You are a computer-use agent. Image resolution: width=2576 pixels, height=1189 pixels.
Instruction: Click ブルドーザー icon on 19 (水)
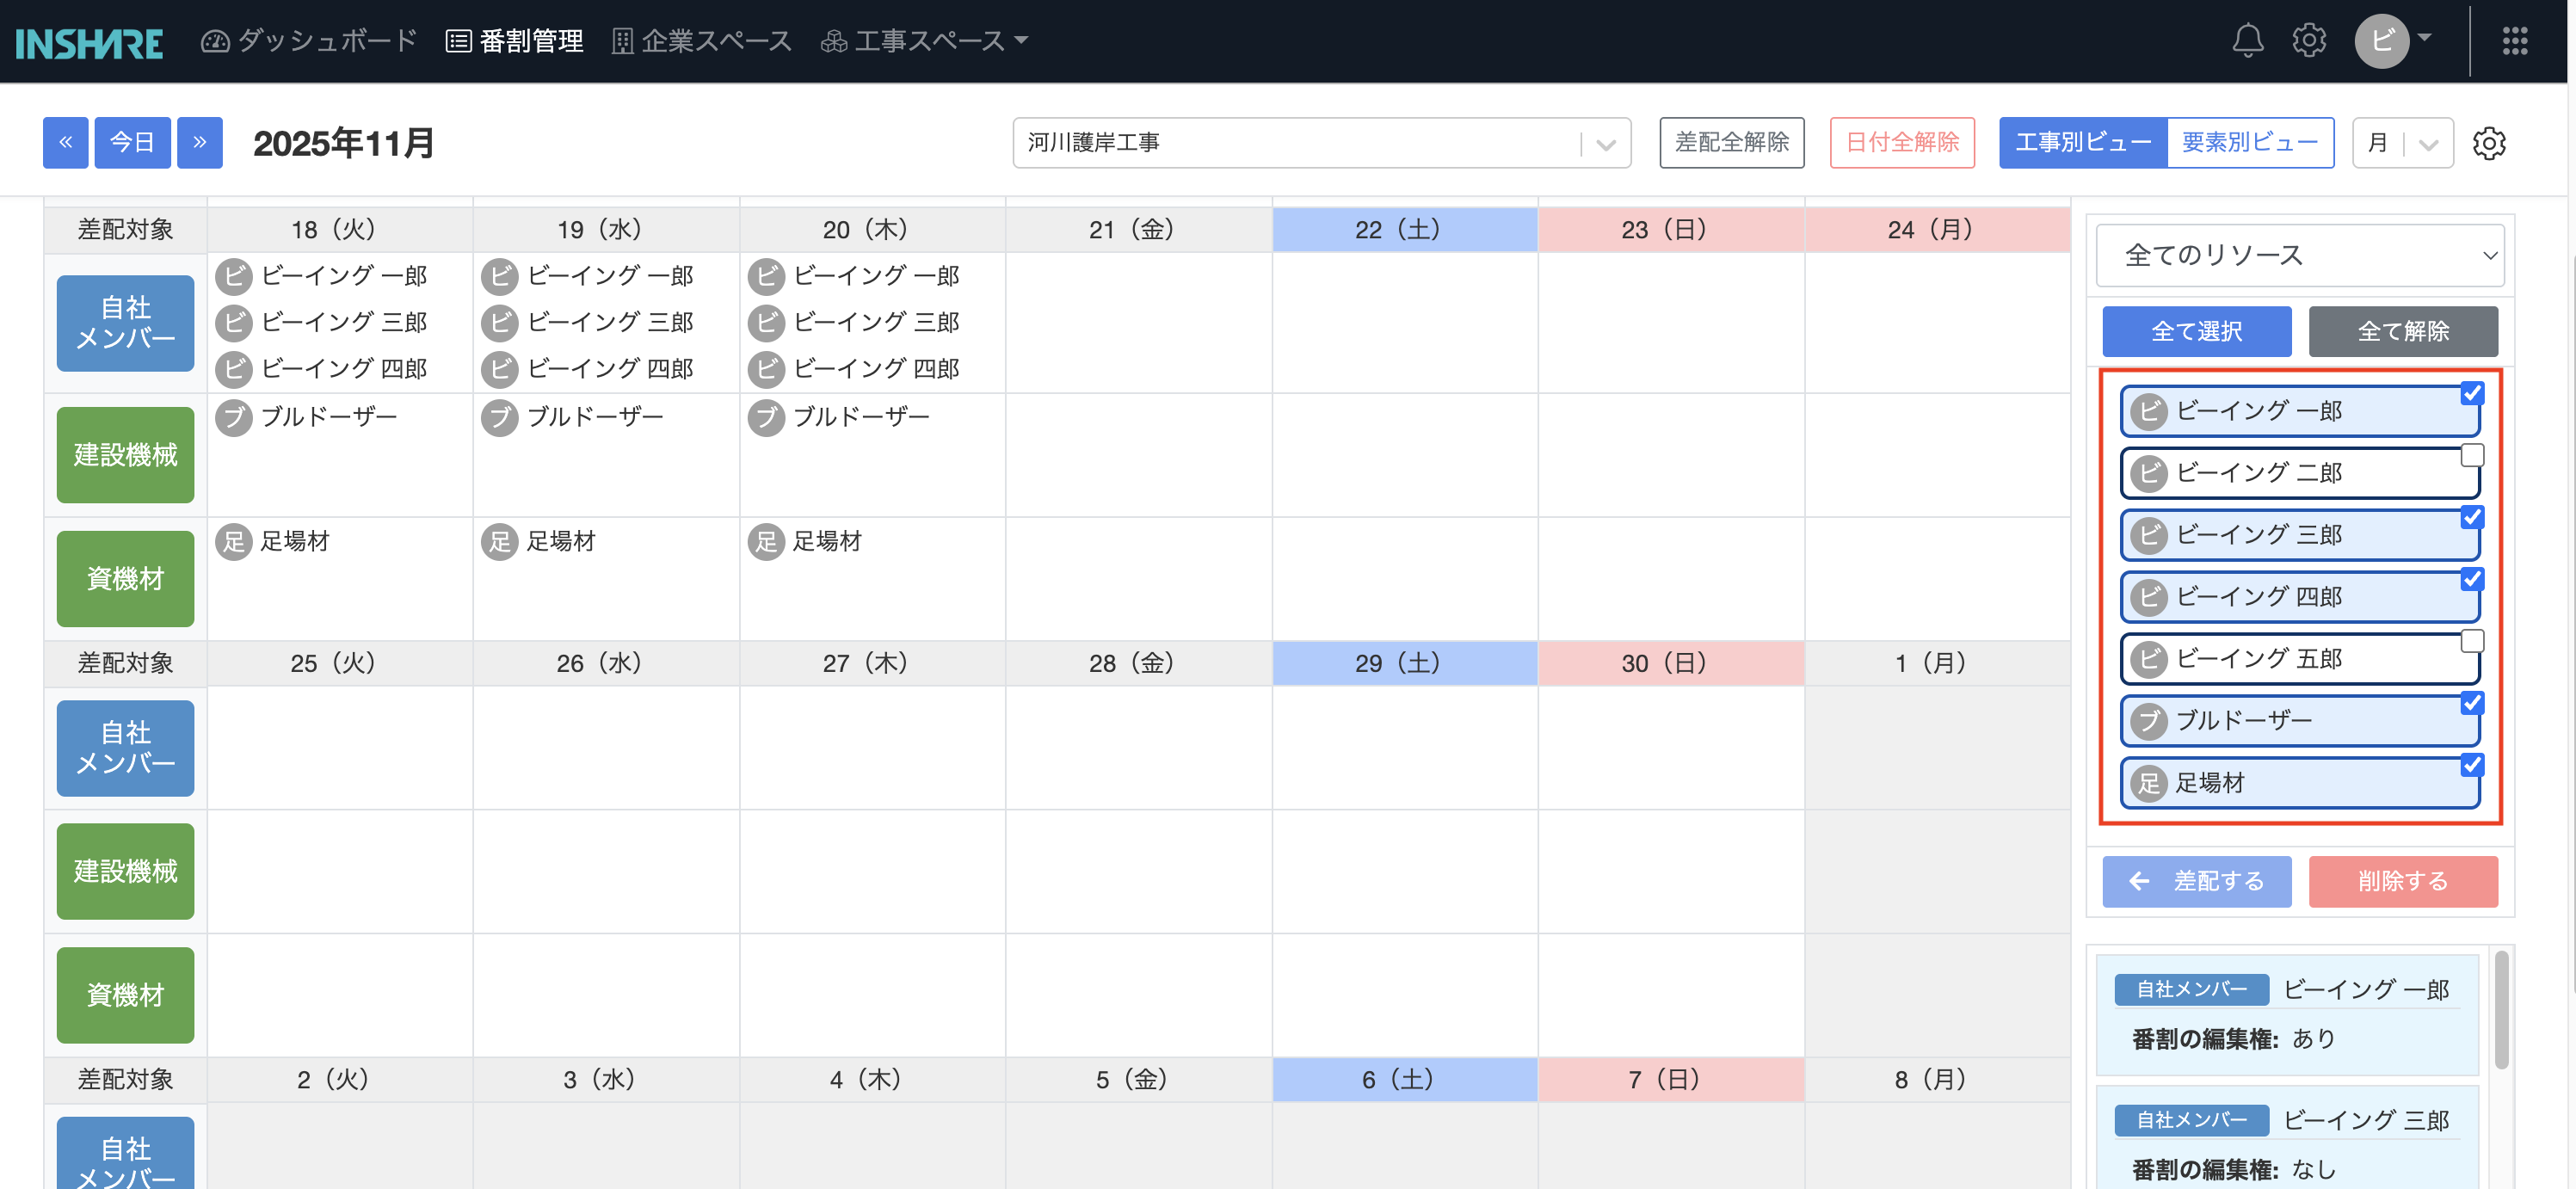click(500, 417)
